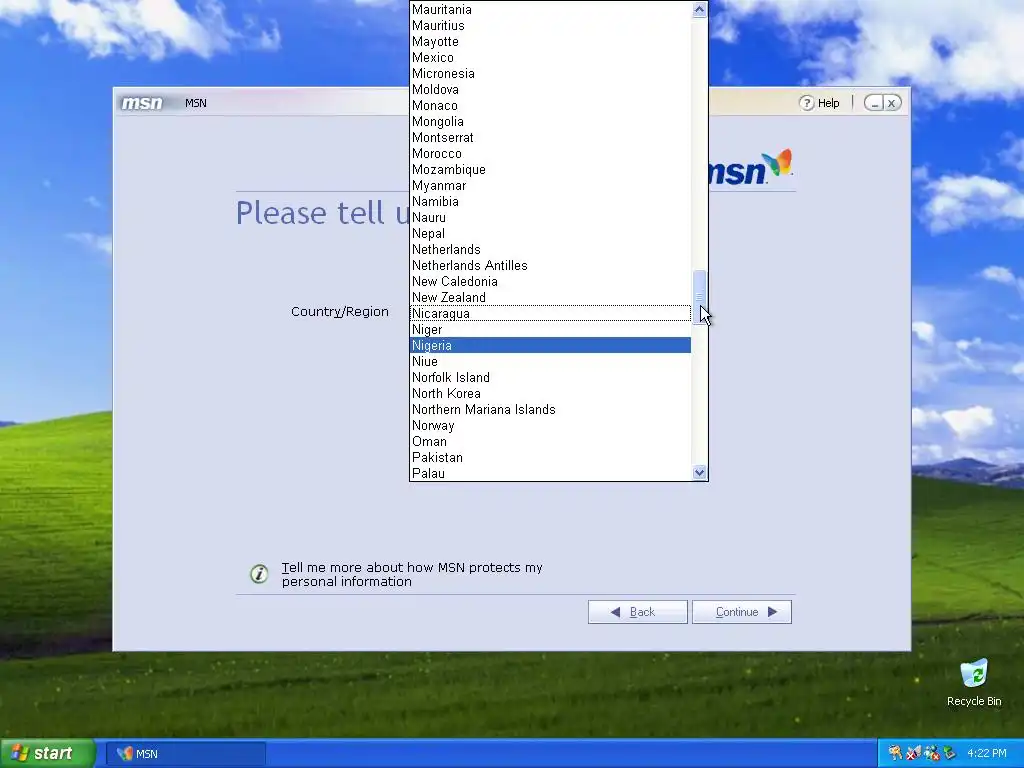
Task: Select Norway option
Action: 551,426
